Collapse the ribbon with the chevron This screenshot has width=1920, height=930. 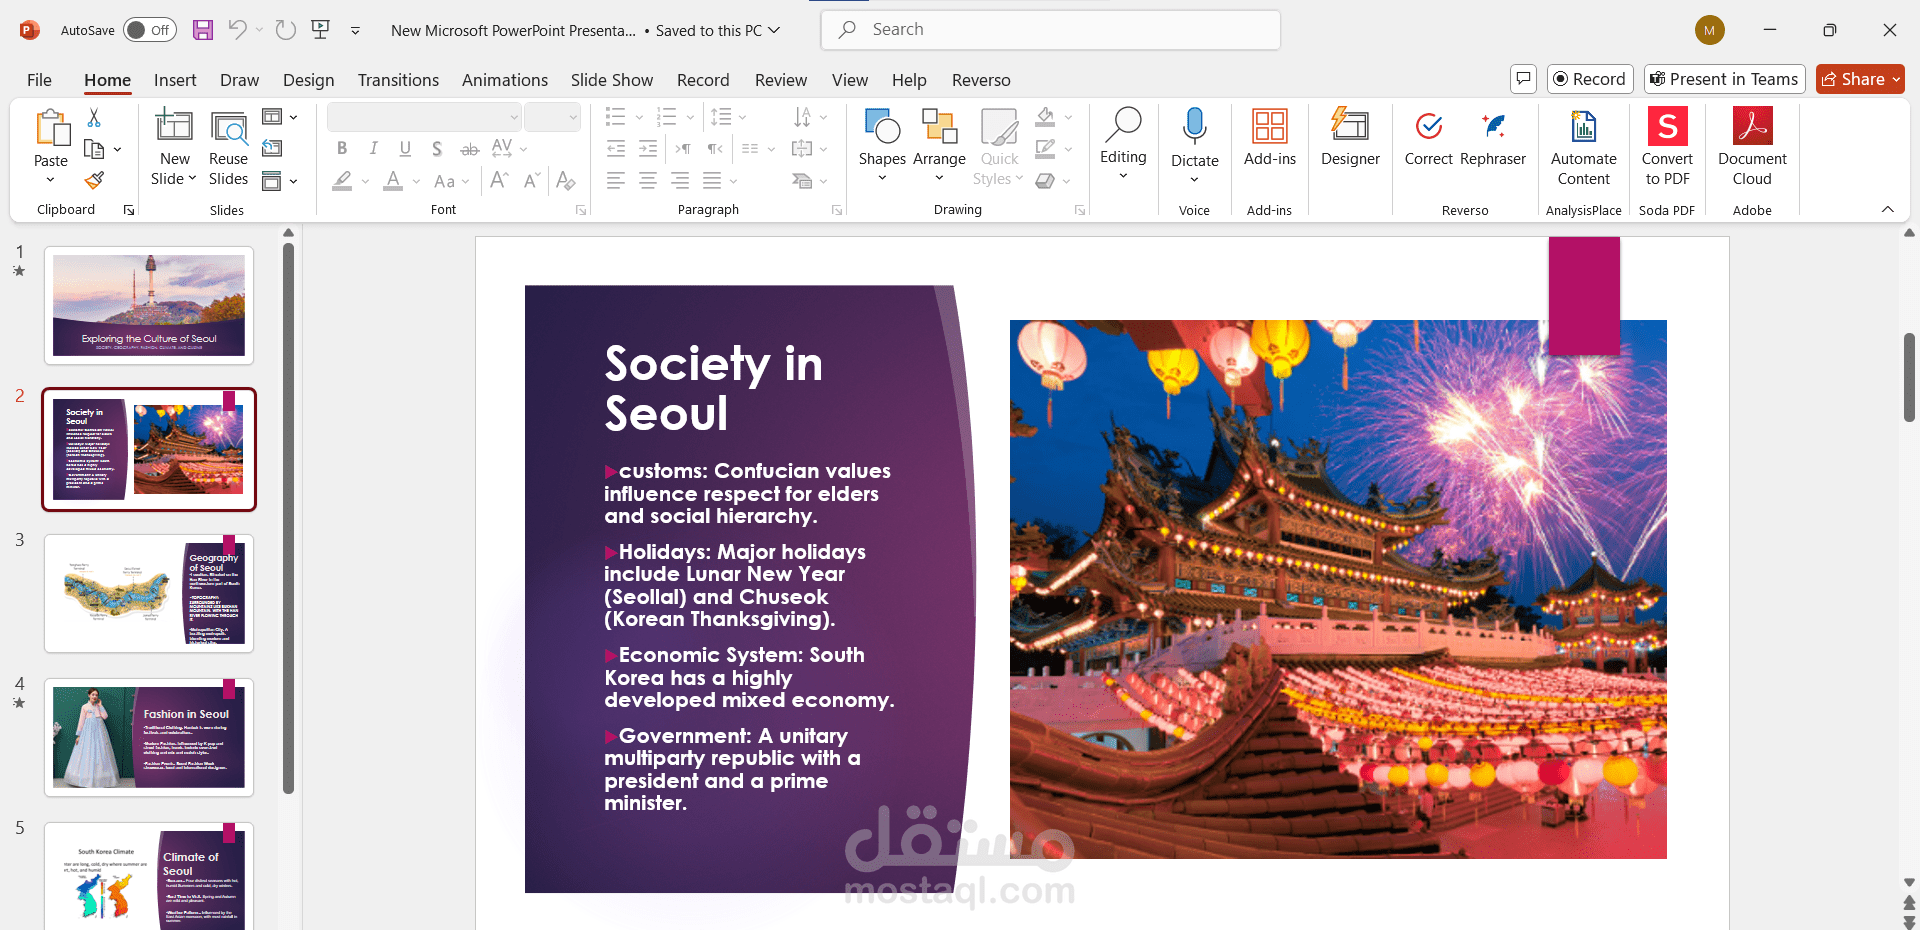[x=1888, y=209]
